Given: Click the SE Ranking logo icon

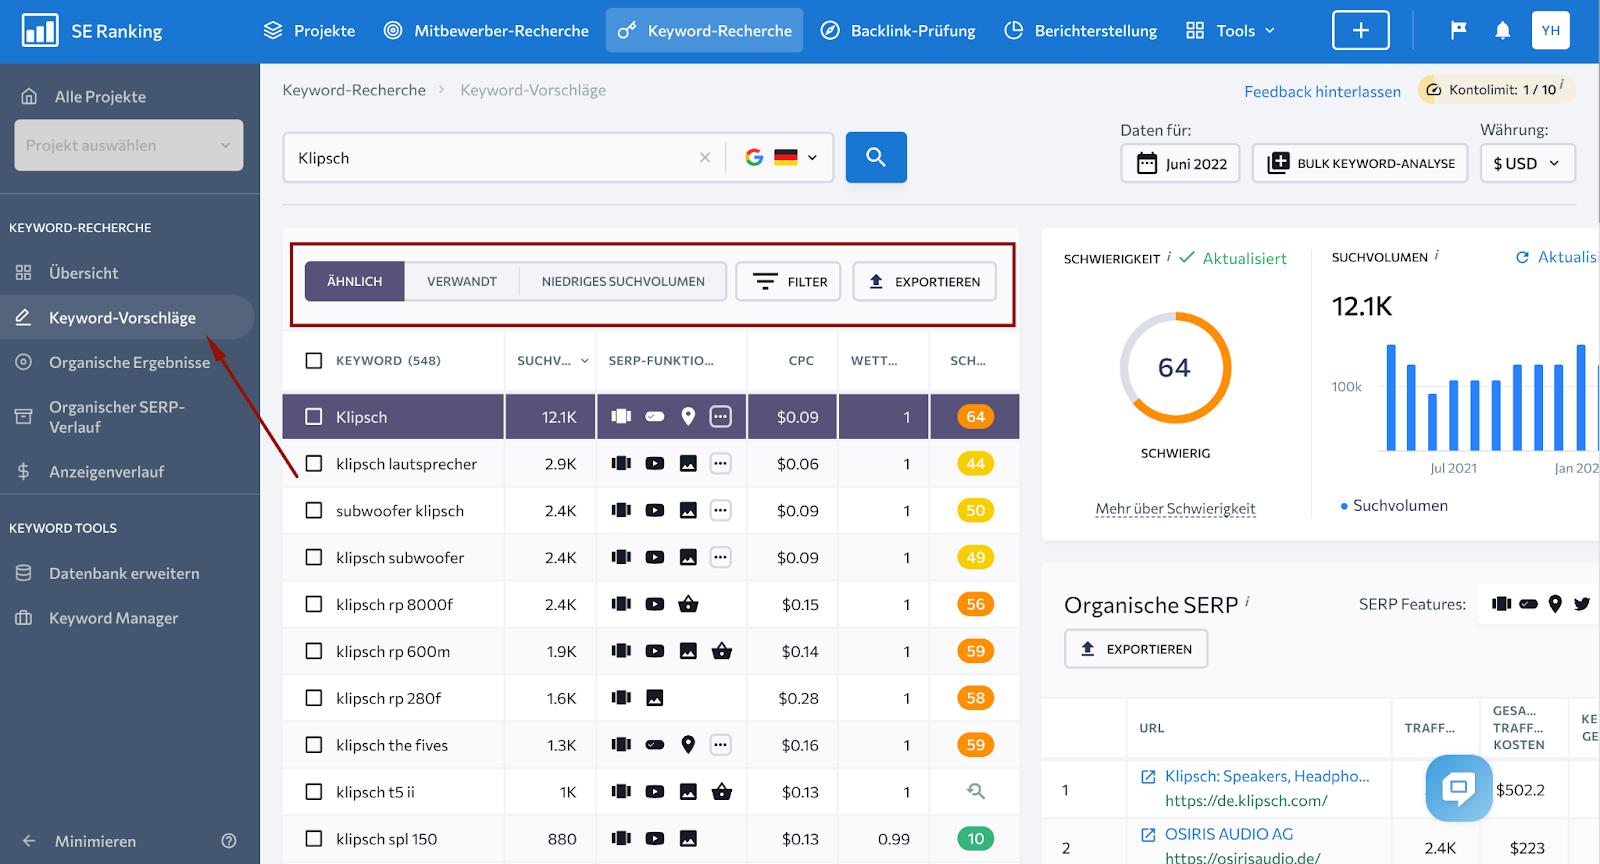Looking at the screenshot, I should pos(40,31).
